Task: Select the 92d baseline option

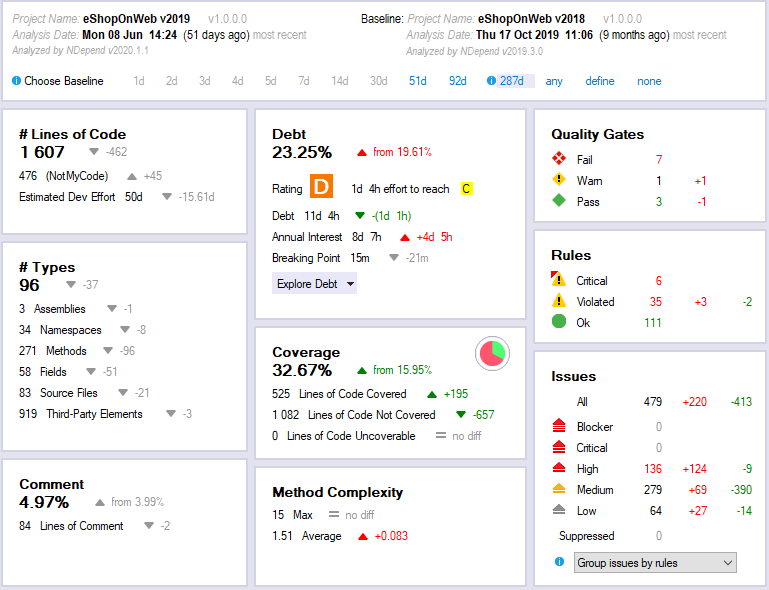Action: (x=457, y=81)
